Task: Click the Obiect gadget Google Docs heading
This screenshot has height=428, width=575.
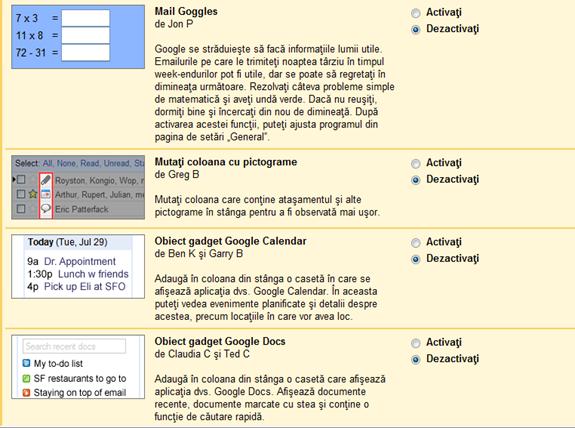Action: (220, 341)
